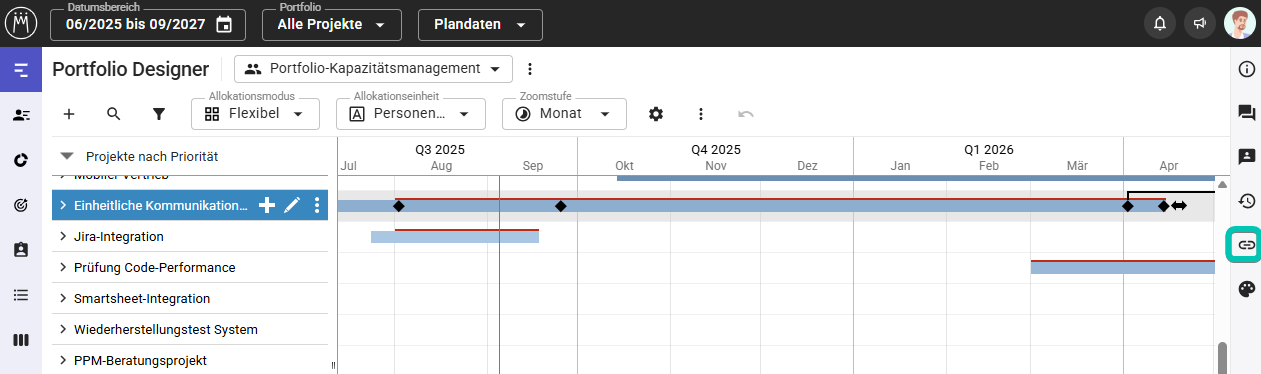1261x374 pixels.
Task: Click first milestone diamond on timeline
Action: pyautogui.click(x=398, y=206)
